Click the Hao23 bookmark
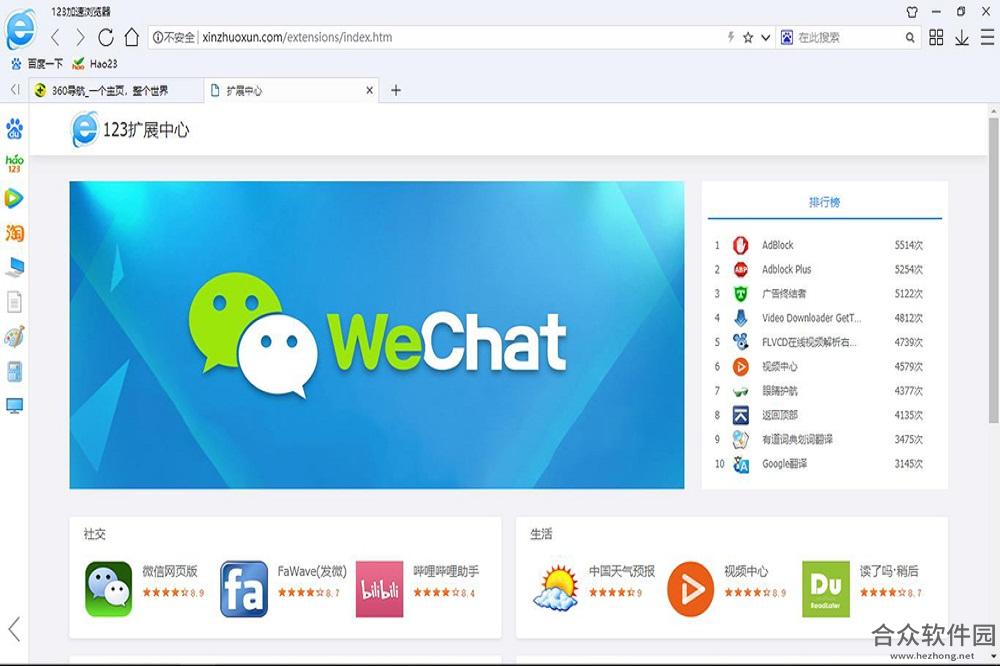Viewport: 1000px width, 666px height. 95,64
